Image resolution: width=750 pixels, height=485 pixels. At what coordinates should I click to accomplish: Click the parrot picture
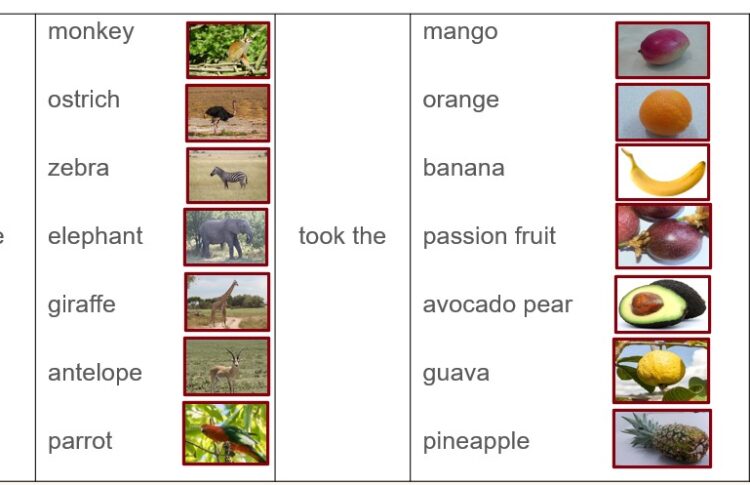226,433
